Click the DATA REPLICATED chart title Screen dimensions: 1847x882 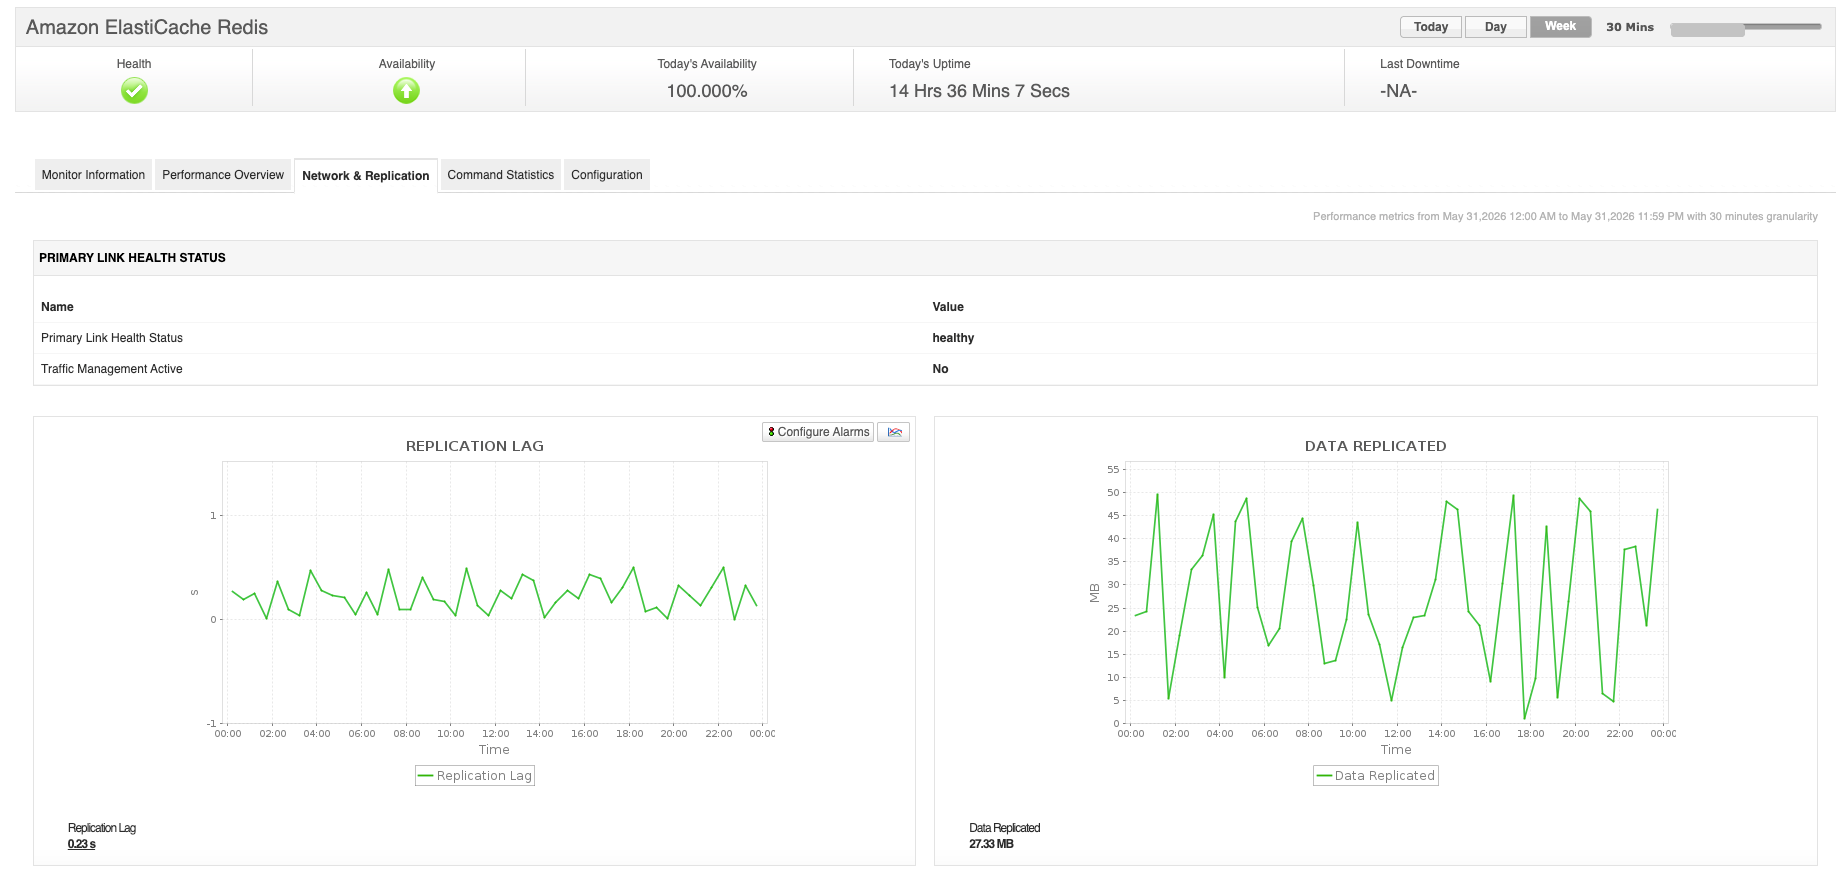pyautogui.click(x=1376, y=446)
